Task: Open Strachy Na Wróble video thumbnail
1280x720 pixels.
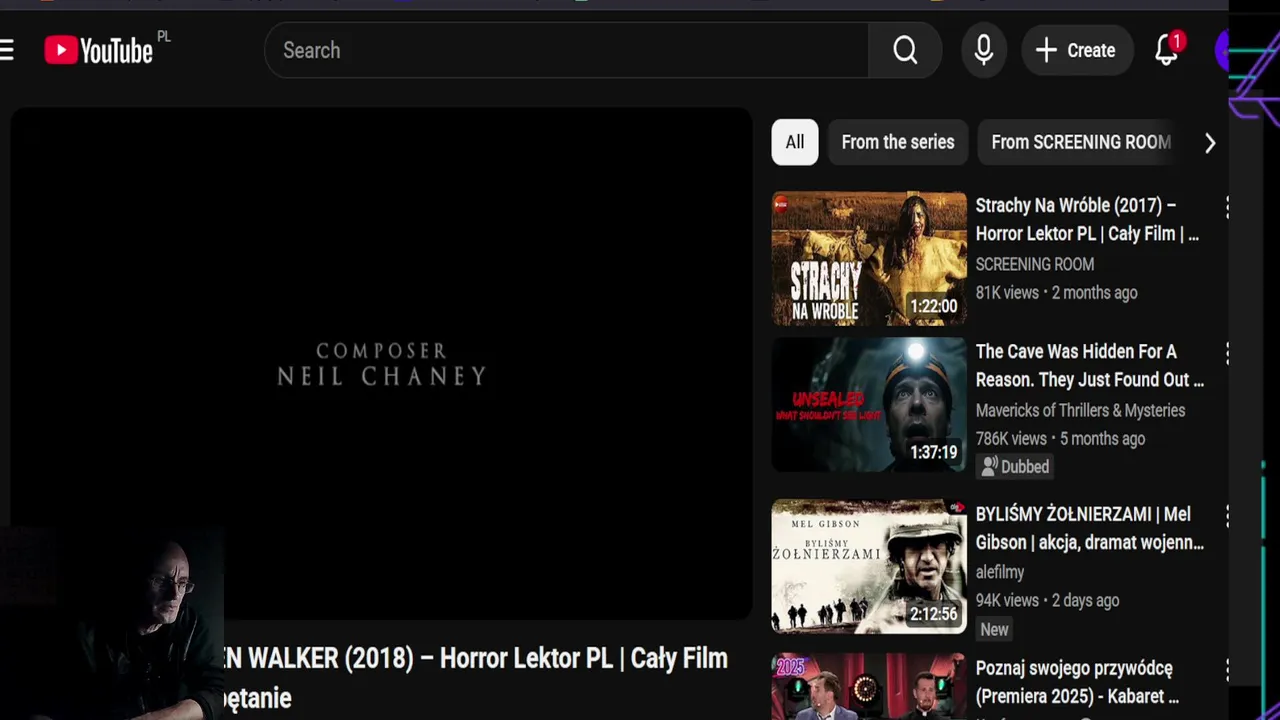Action: pos(869,259)
